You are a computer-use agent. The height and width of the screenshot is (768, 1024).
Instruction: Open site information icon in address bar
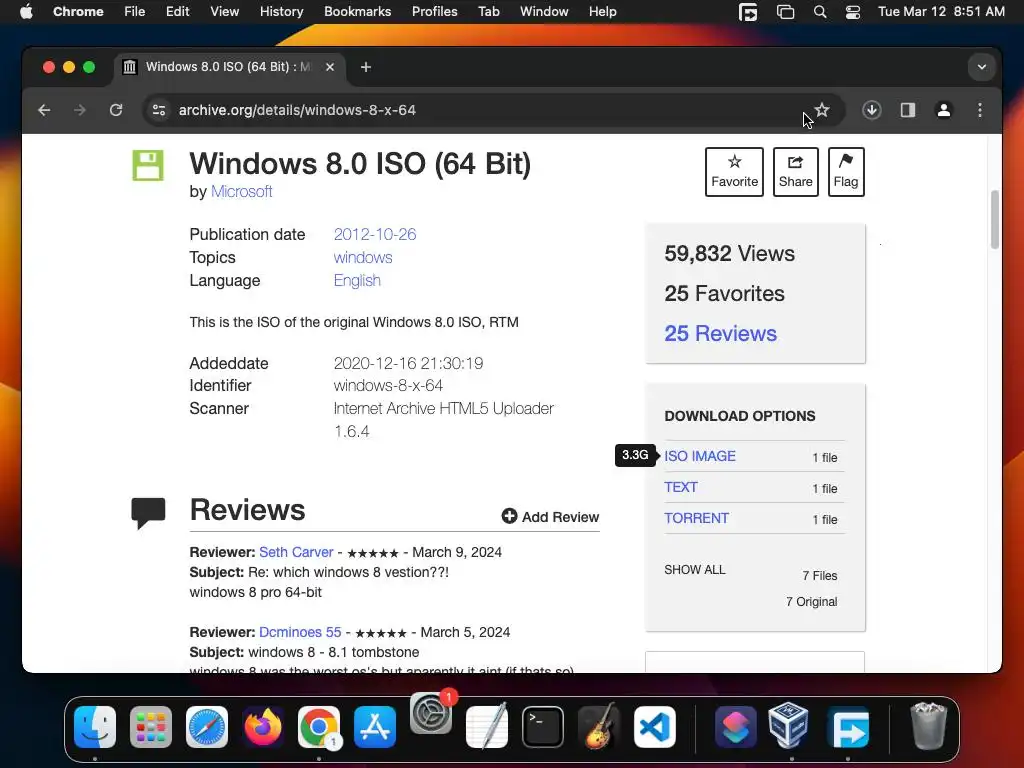[x=159, y=110]
